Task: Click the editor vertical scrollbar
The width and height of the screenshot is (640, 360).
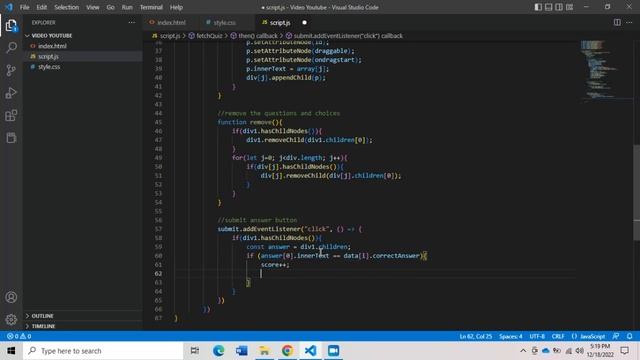Action: [637, 192]
